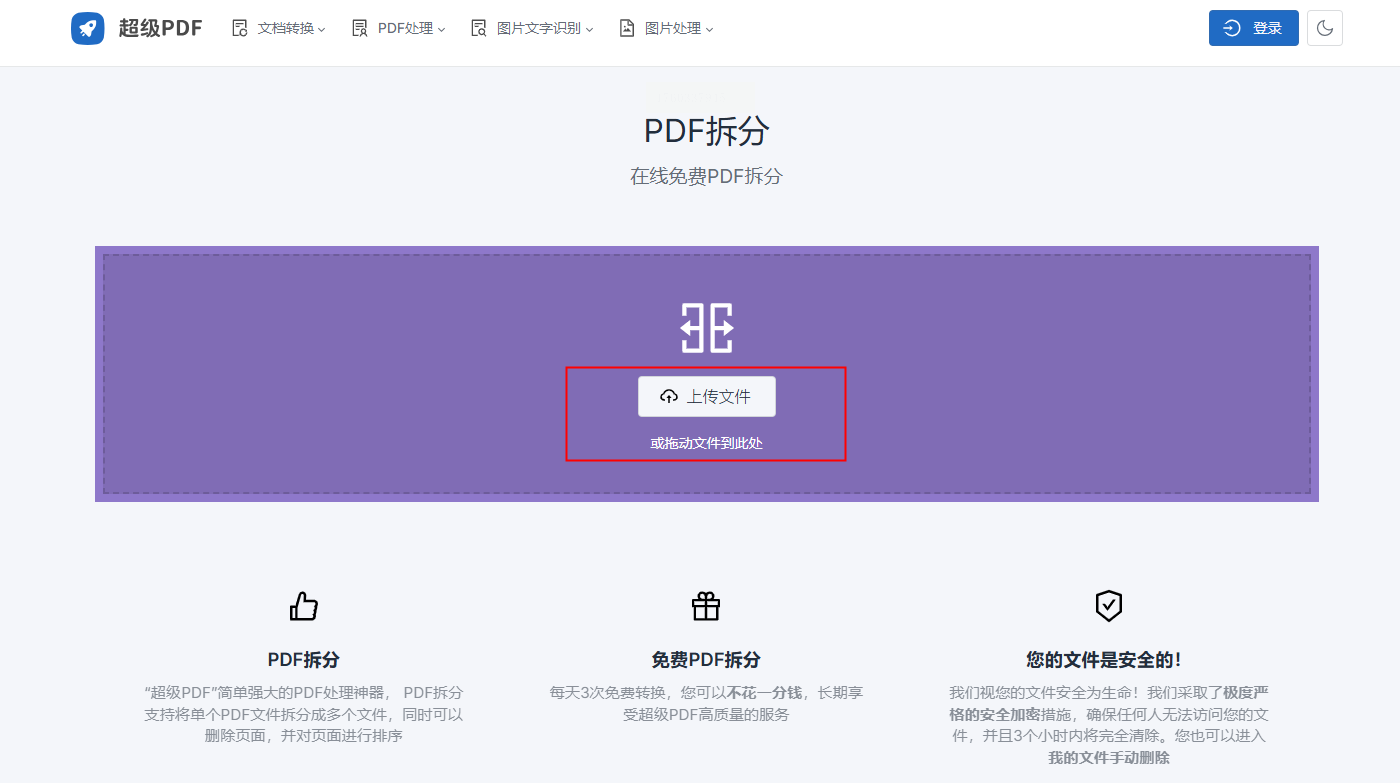Open the 图片文字识别 menu
The width and height of the screenshot is (1400, 783).
point(532,28)
